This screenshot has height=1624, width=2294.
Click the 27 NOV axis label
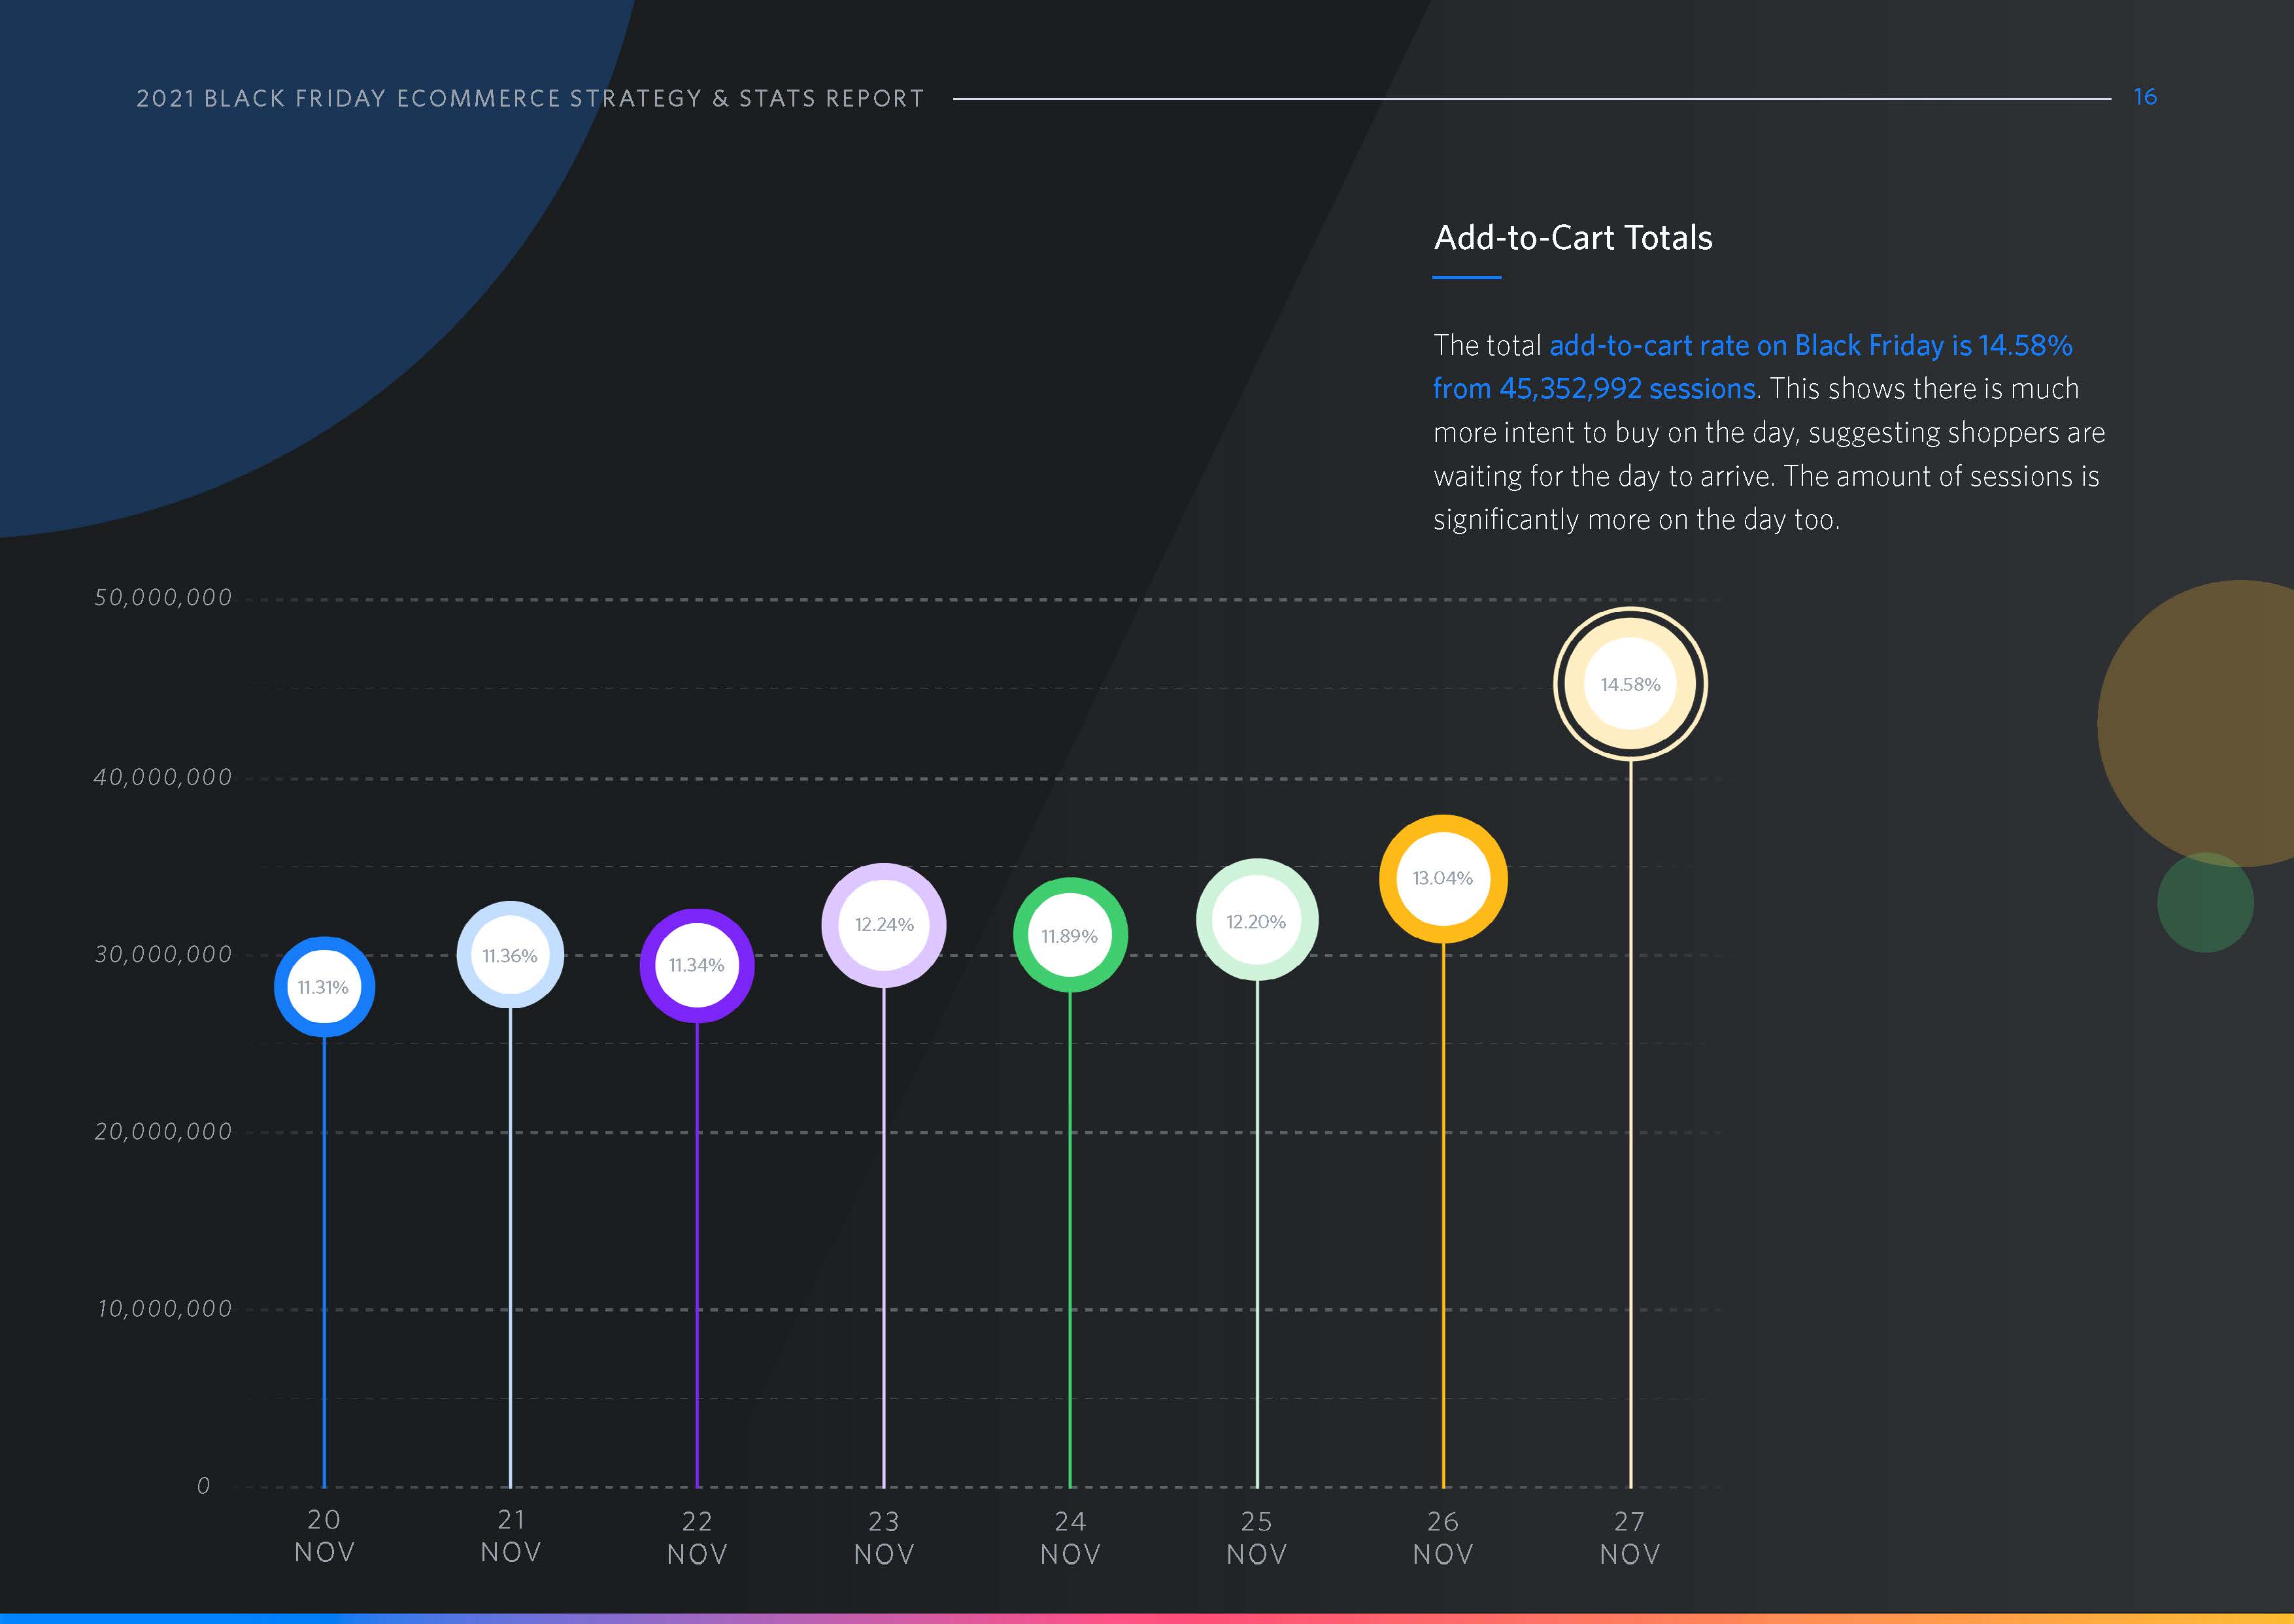tap(1629, 1538)
